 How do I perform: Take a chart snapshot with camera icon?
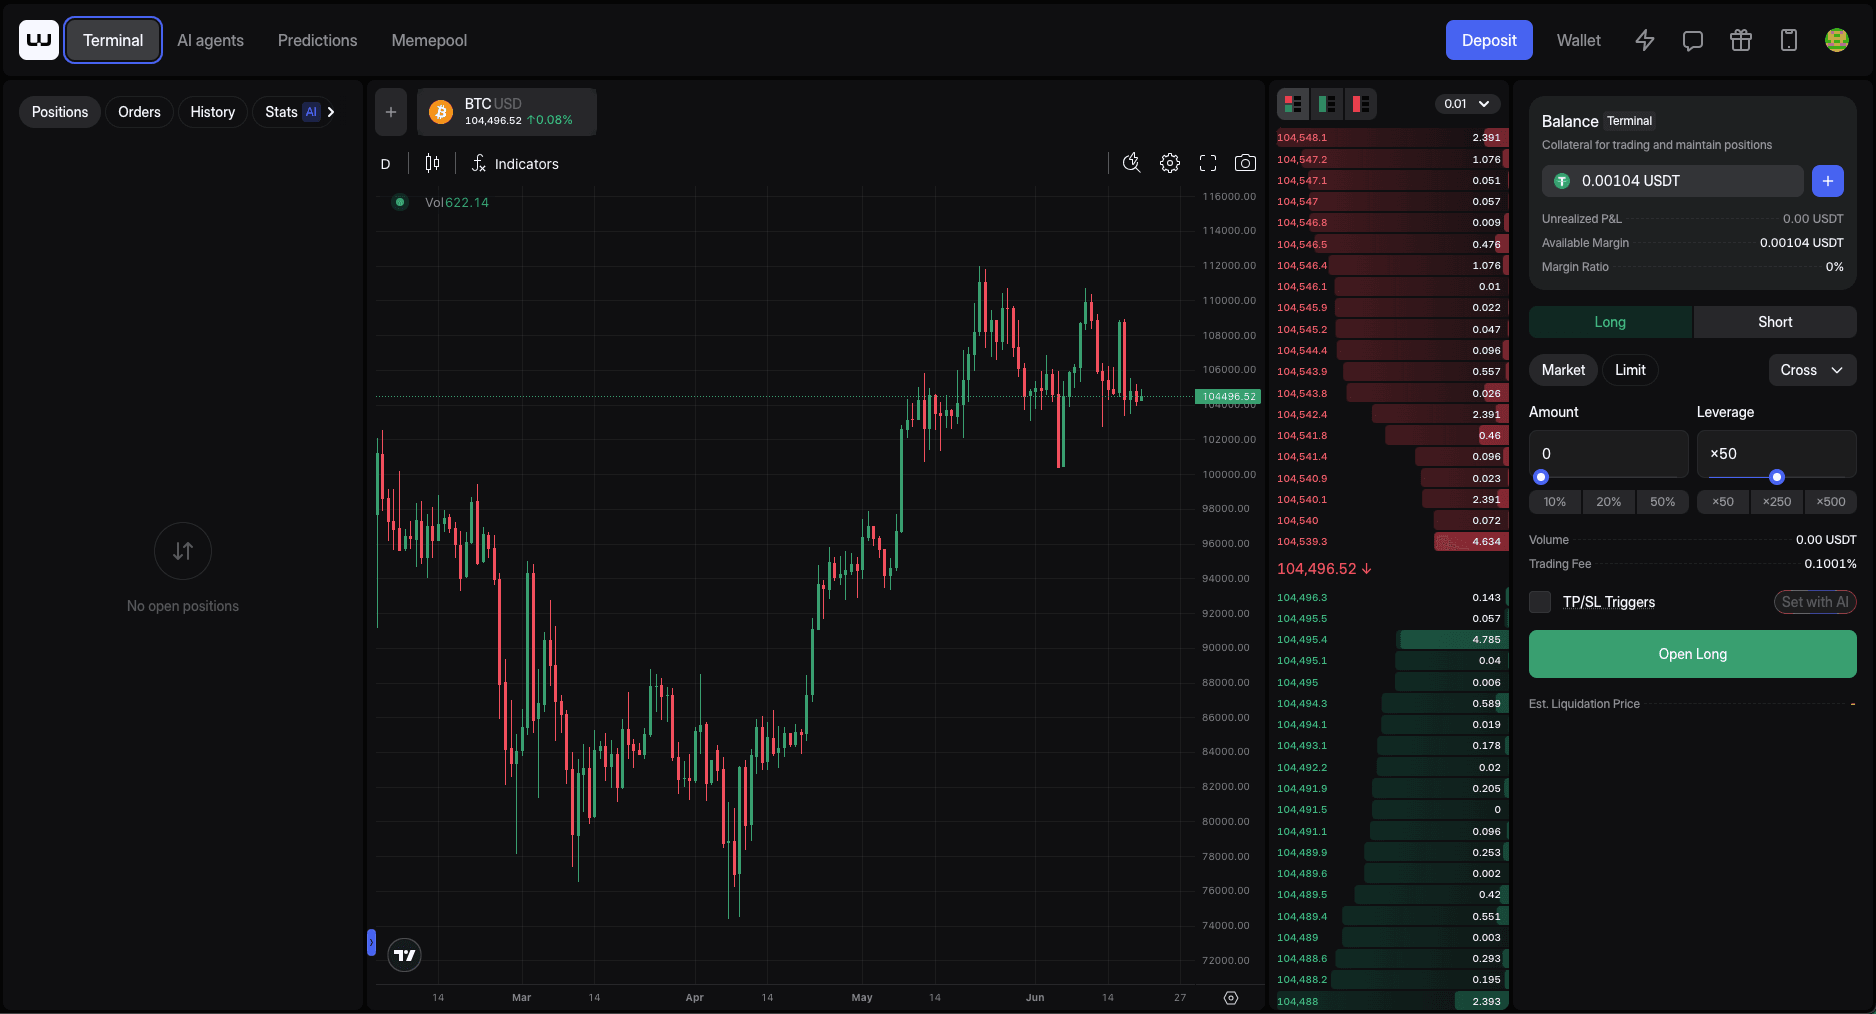[x=1245, y=163]
